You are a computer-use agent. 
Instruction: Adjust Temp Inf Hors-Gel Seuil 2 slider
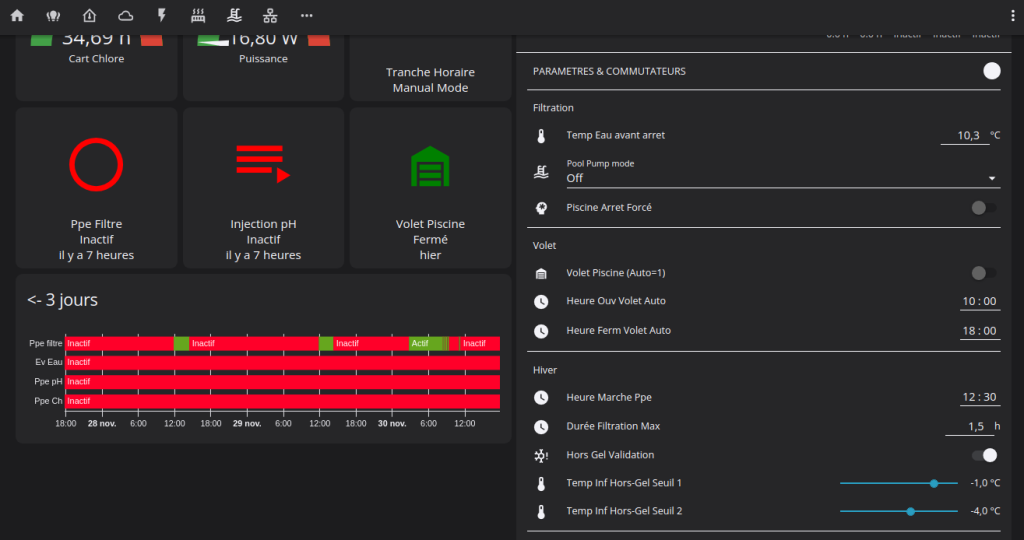click(899, 511)
